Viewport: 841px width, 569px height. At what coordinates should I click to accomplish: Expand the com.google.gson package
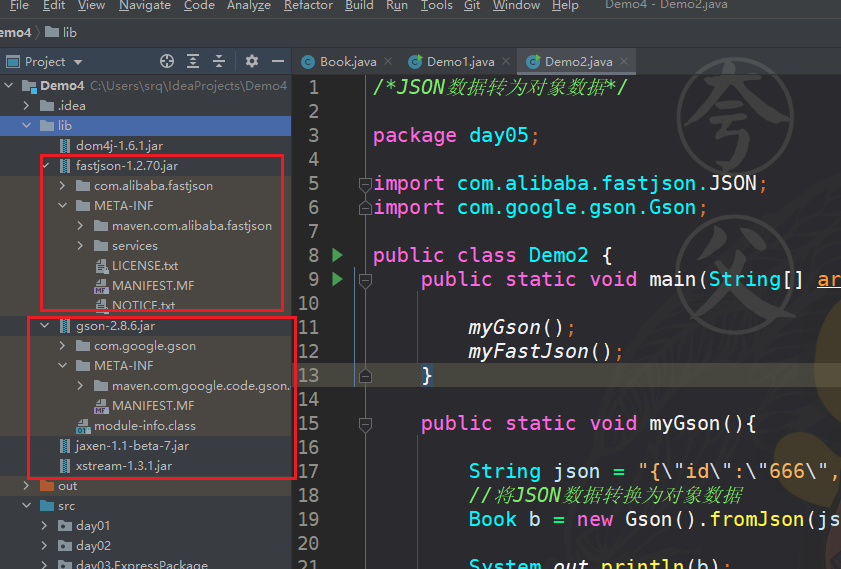(x=63, y=346)
